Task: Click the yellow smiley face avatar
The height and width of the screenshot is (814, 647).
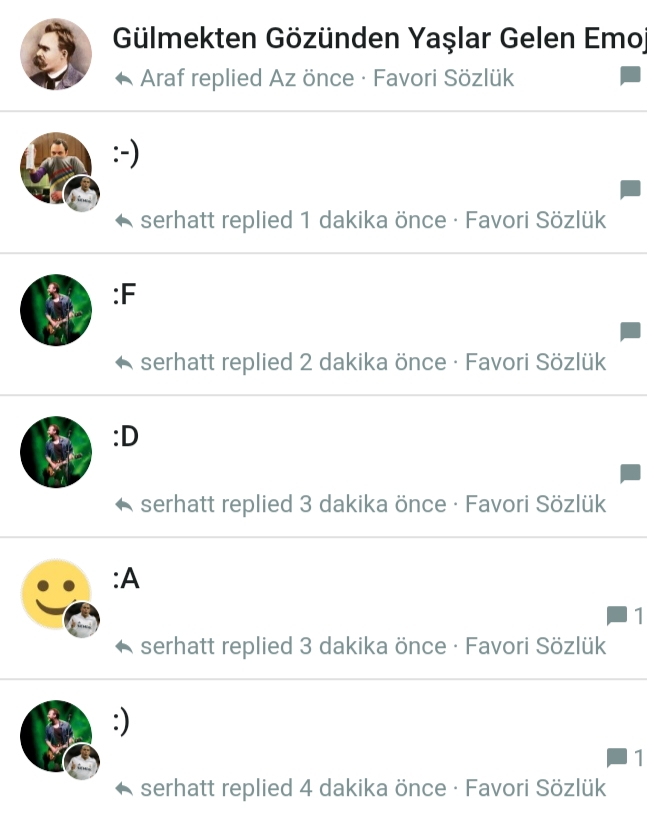Action: [x=52, y=592]
